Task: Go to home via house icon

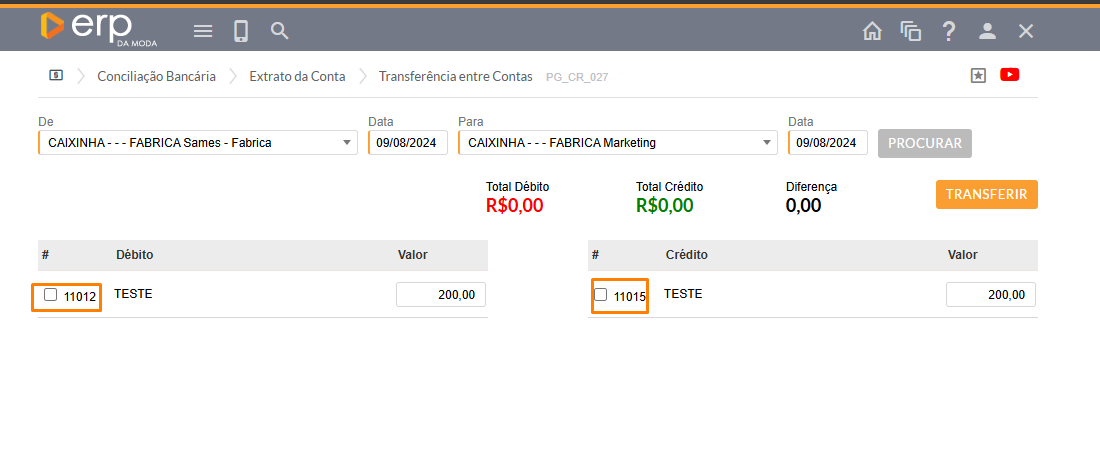Action: tap(872, 31)
